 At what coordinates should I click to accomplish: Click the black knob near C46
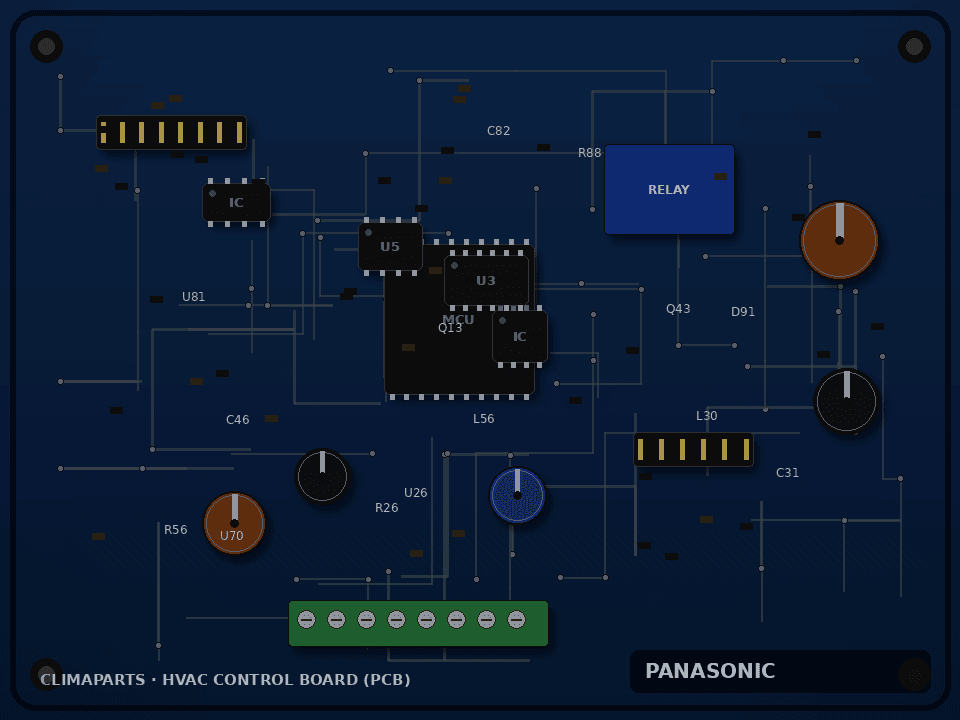(x=322, y=476)
